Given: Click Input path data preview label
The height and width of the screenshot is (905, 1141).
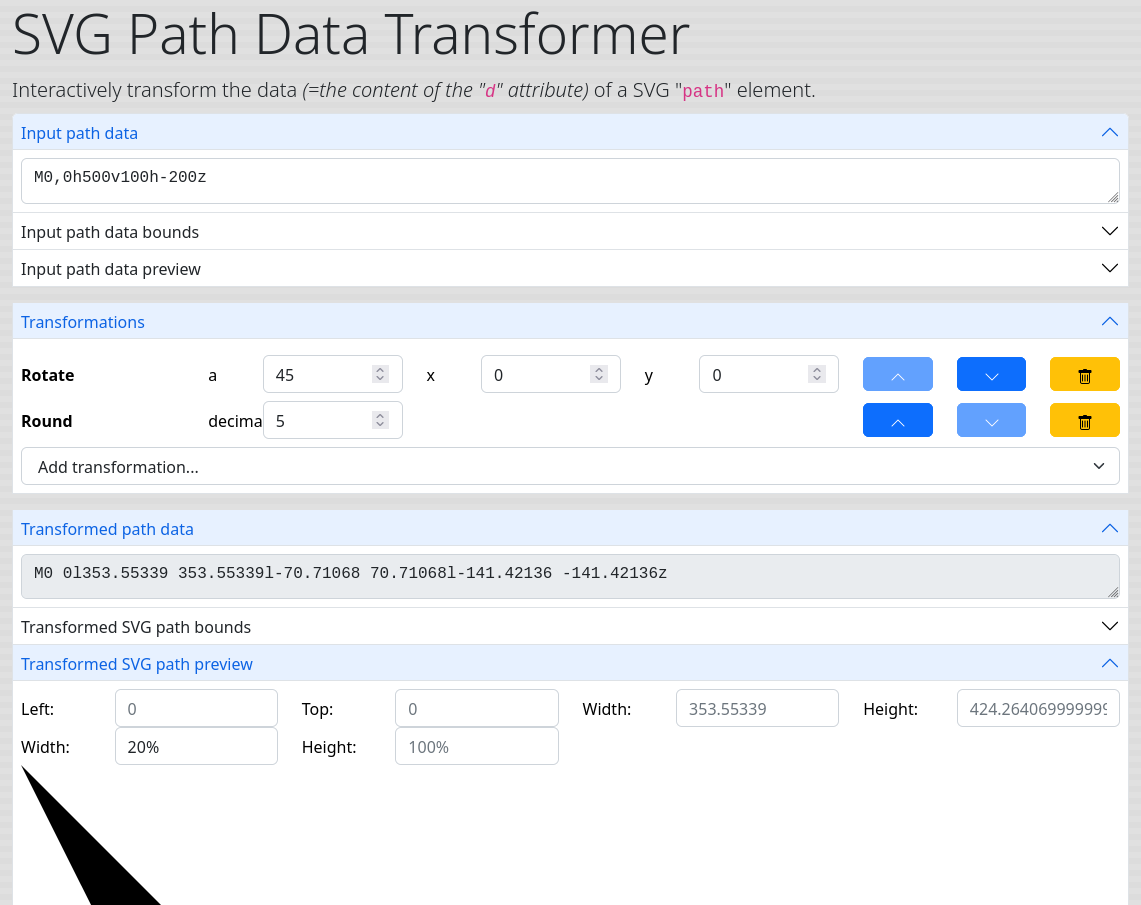Looking at the screenshot, I should (111, 269).
